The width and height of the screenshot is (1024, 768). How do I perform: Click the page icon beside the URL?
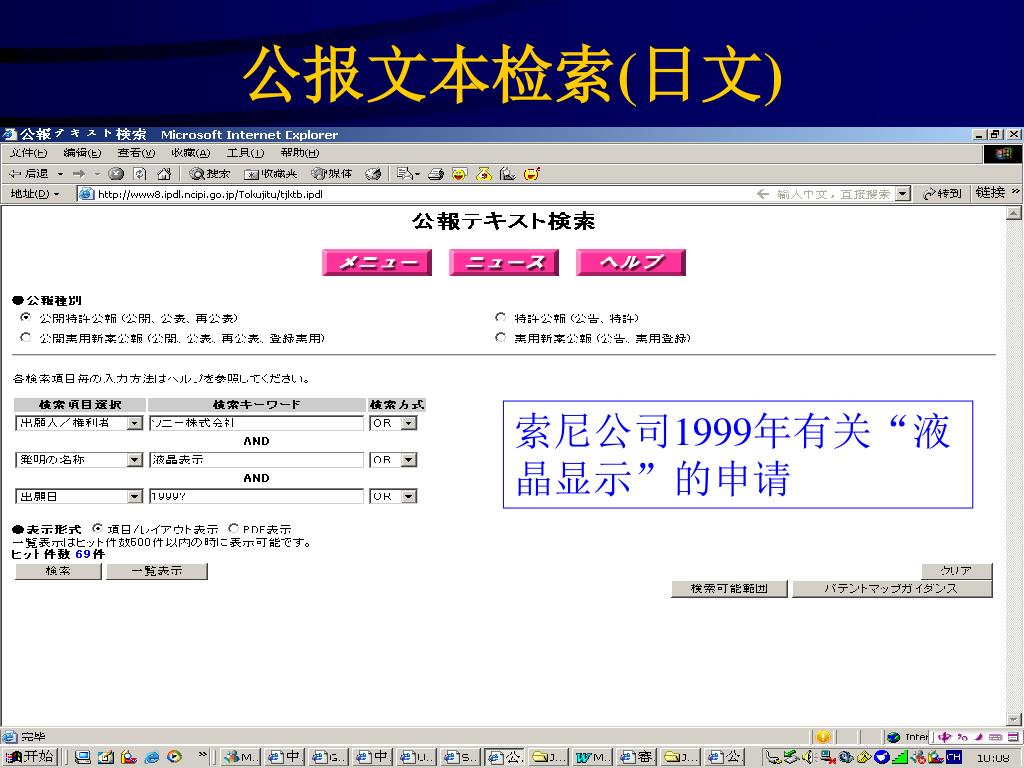click(86, 194)
